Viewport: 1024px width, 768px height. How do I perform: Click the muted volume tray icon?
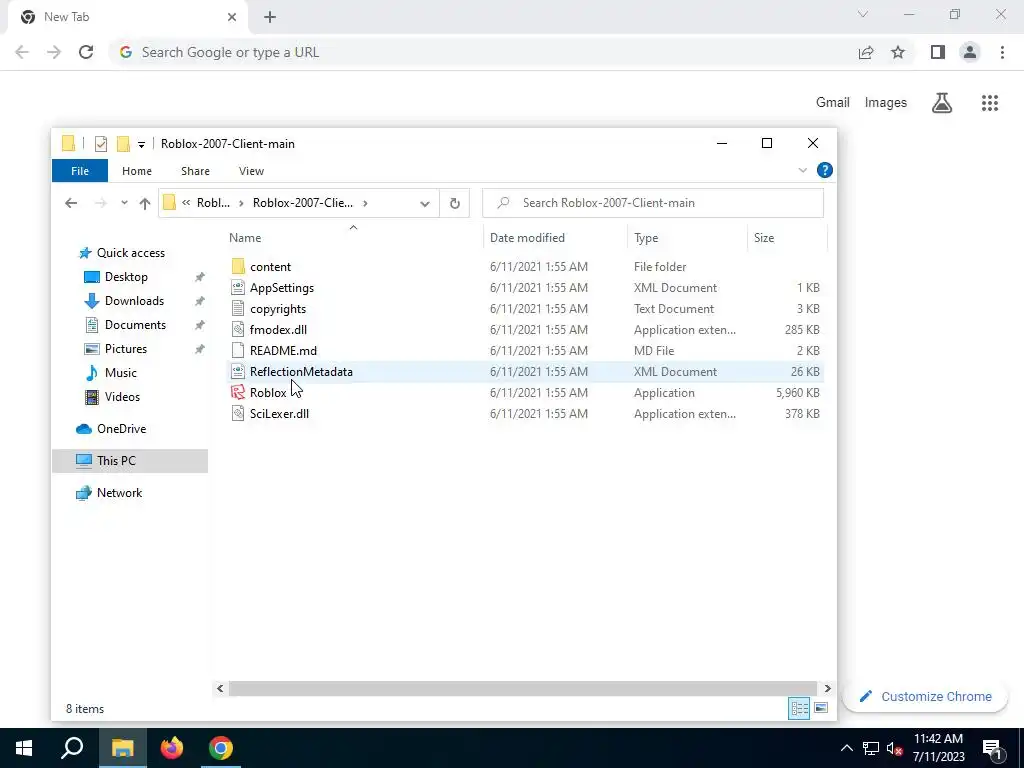click(894, 748)
